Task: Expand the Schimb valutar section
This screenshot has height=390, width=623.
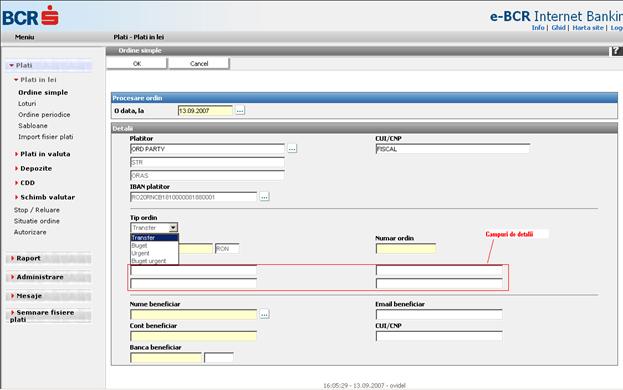Action: (47, 197)
